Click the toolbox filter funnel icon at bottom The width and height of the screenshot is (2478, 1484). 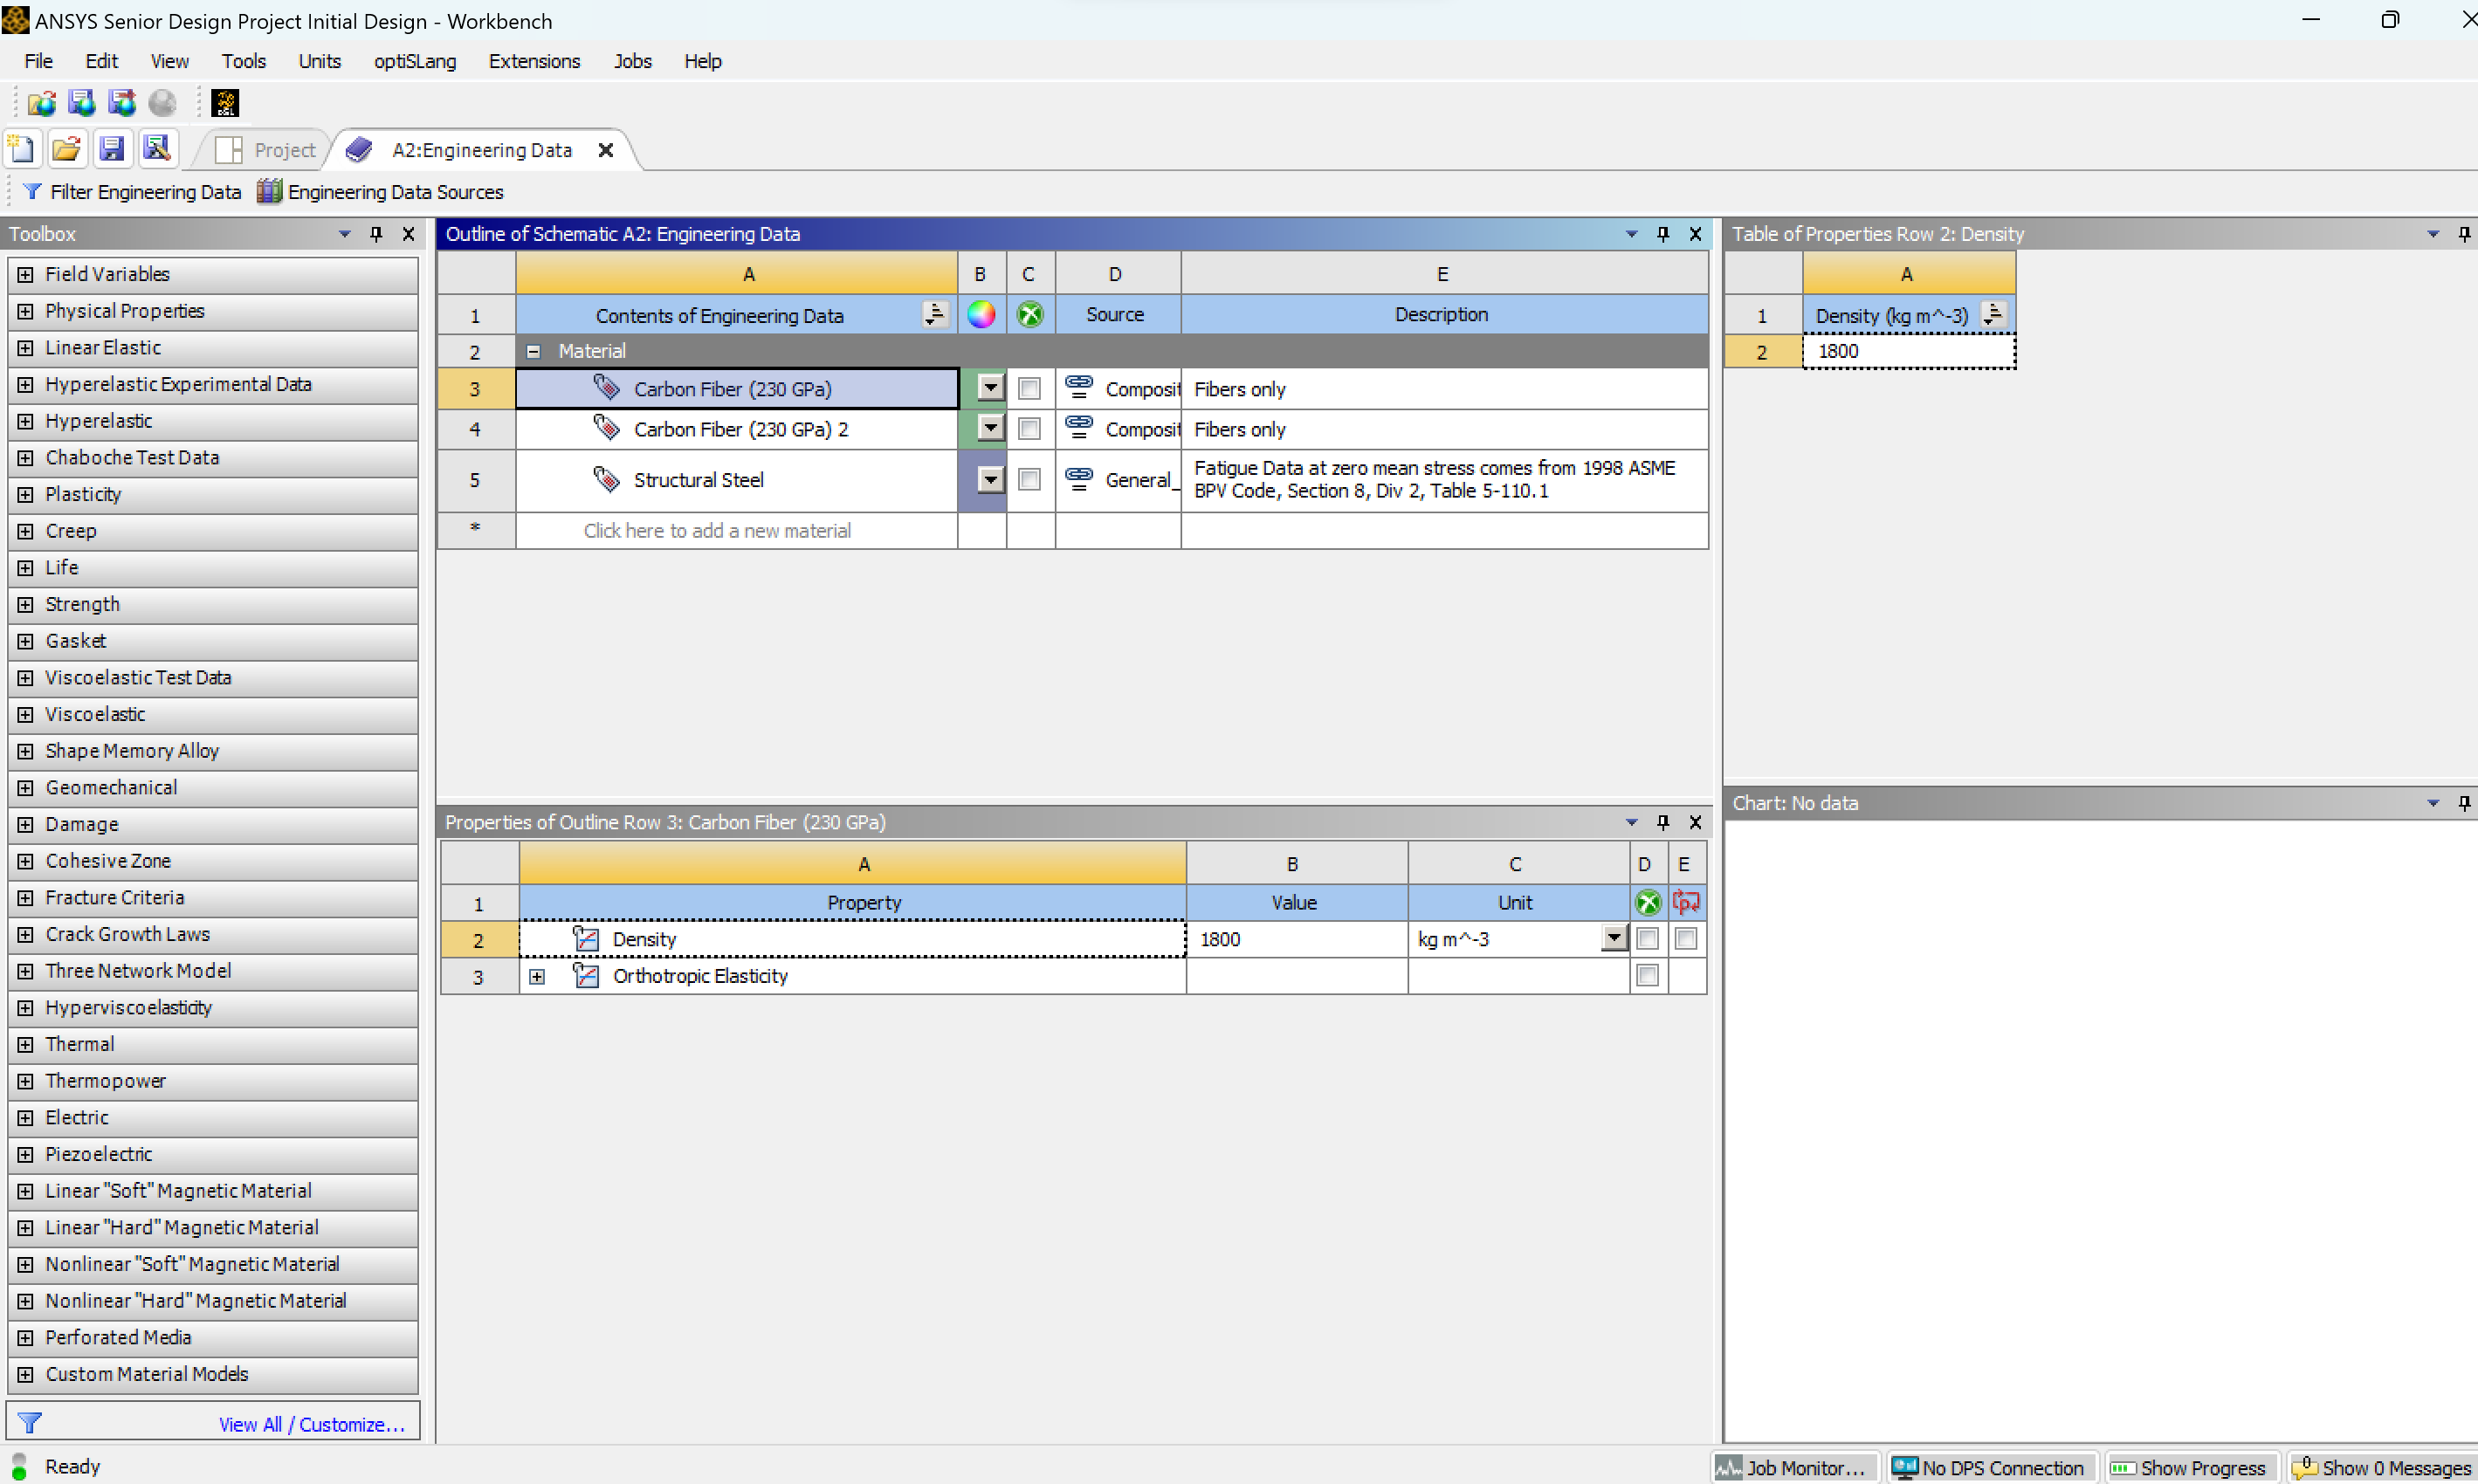(x=30, y=1422)
